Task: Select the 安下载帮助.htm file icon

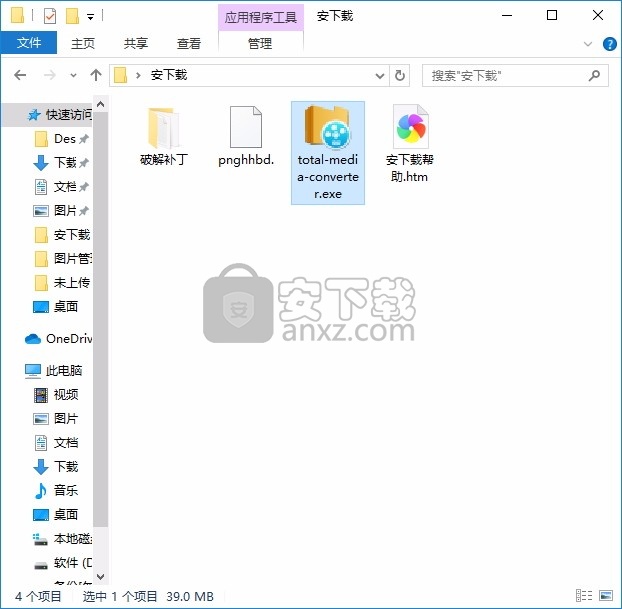Action: coord(410,127)
